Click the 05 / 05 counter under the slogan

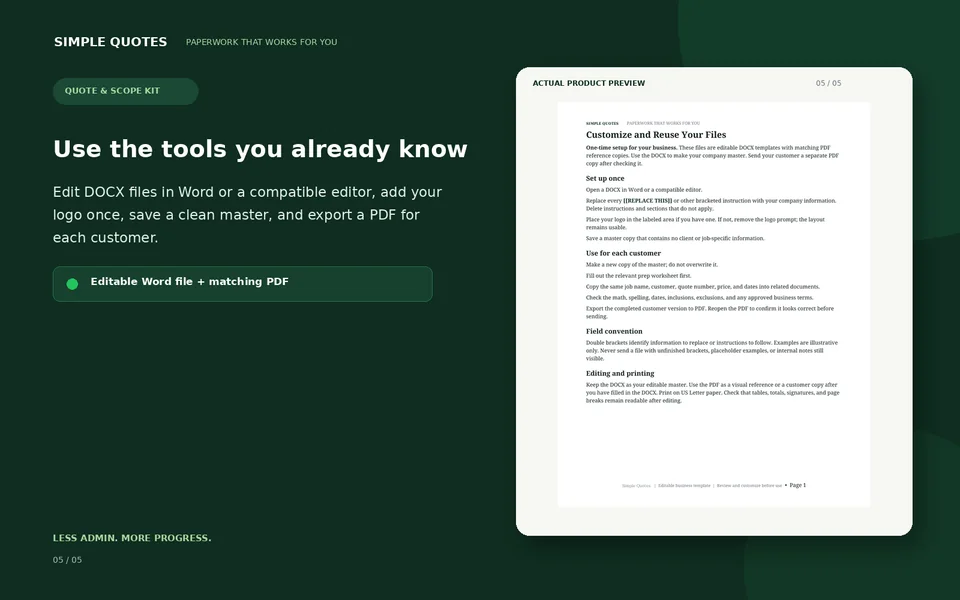pyautogui.click(x=67, y=560)
